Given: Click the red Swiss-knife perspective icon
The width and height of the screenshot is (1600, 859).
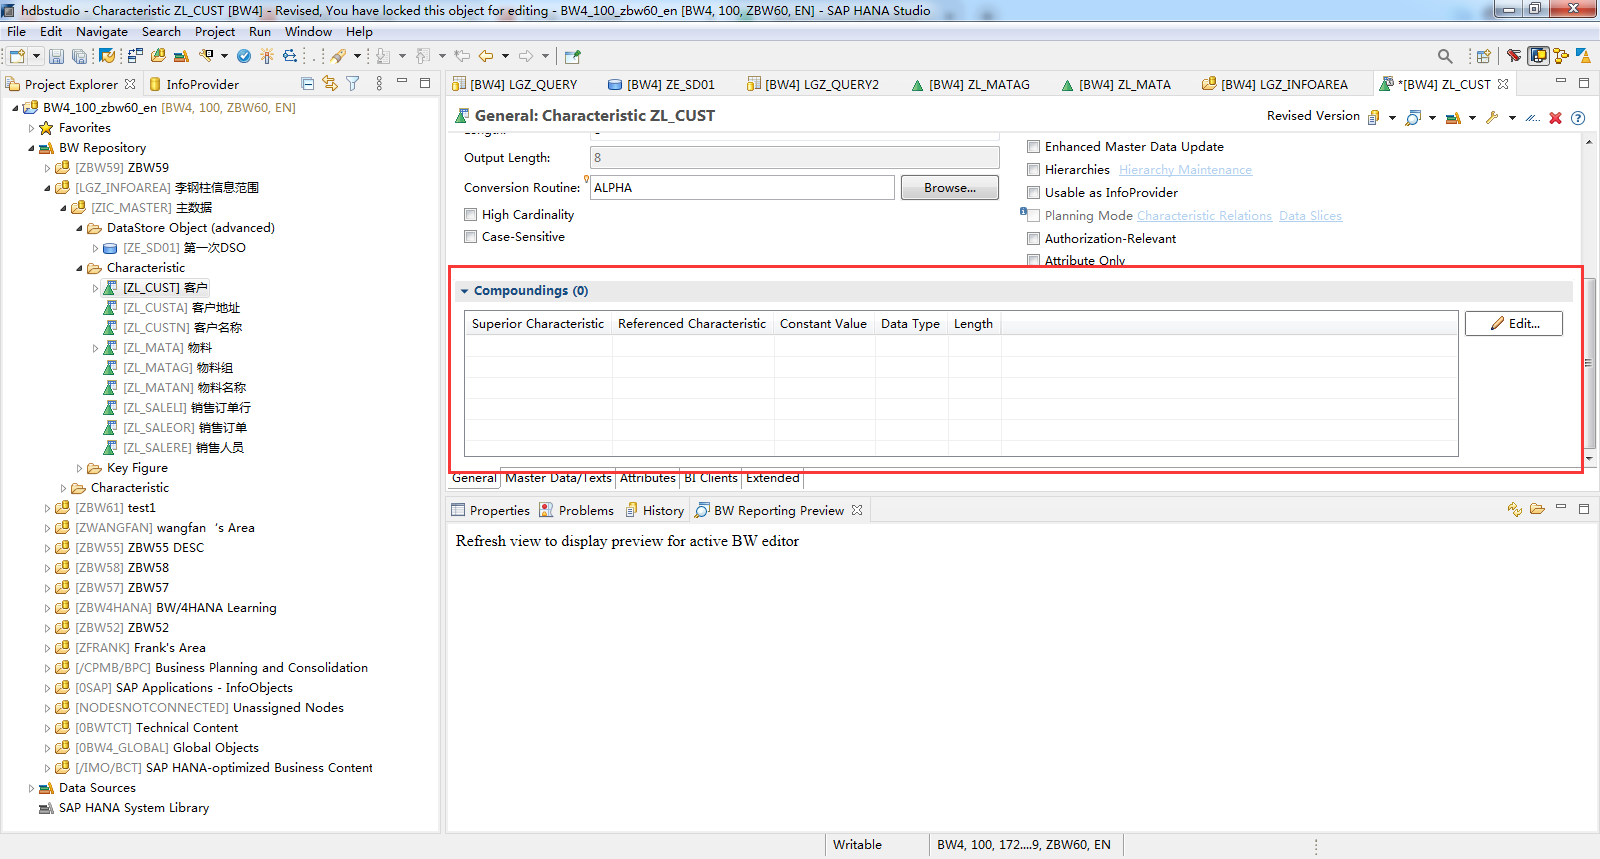Looking at the screenshot, I should point(1514,56).
